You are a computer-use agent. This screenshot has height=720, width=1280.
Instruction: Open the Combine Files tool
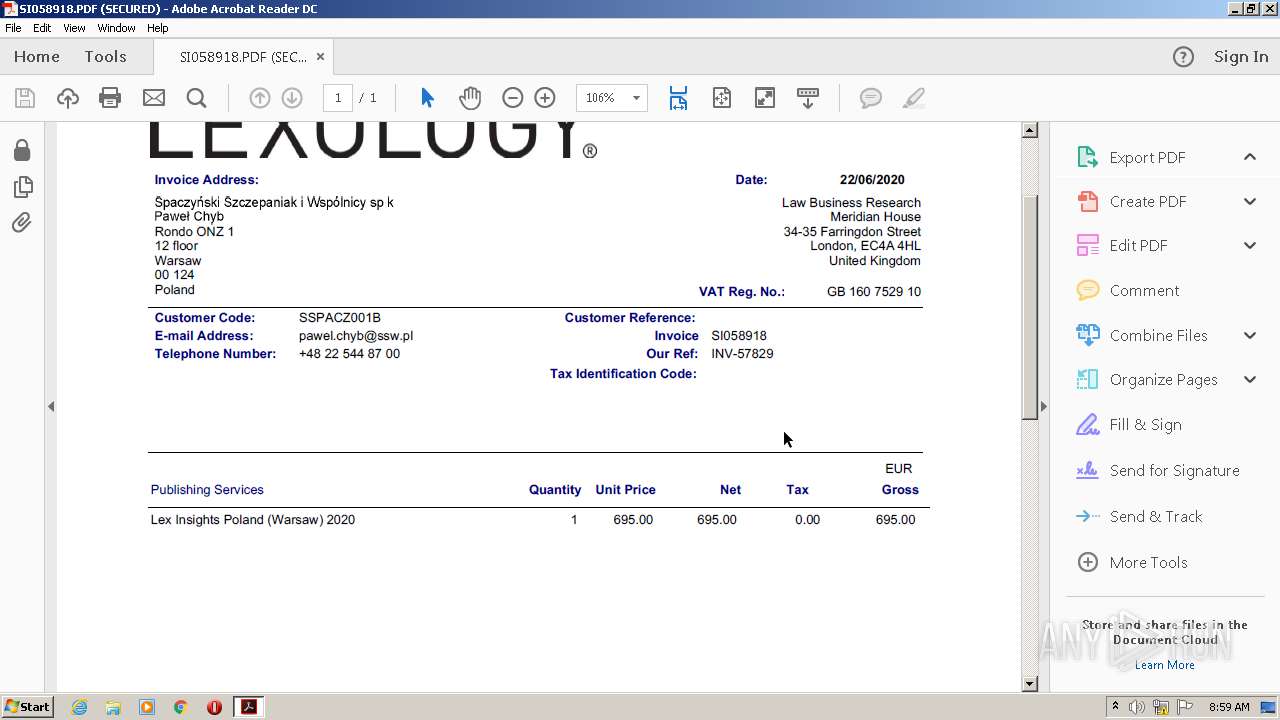click(x=1158, y=335)
